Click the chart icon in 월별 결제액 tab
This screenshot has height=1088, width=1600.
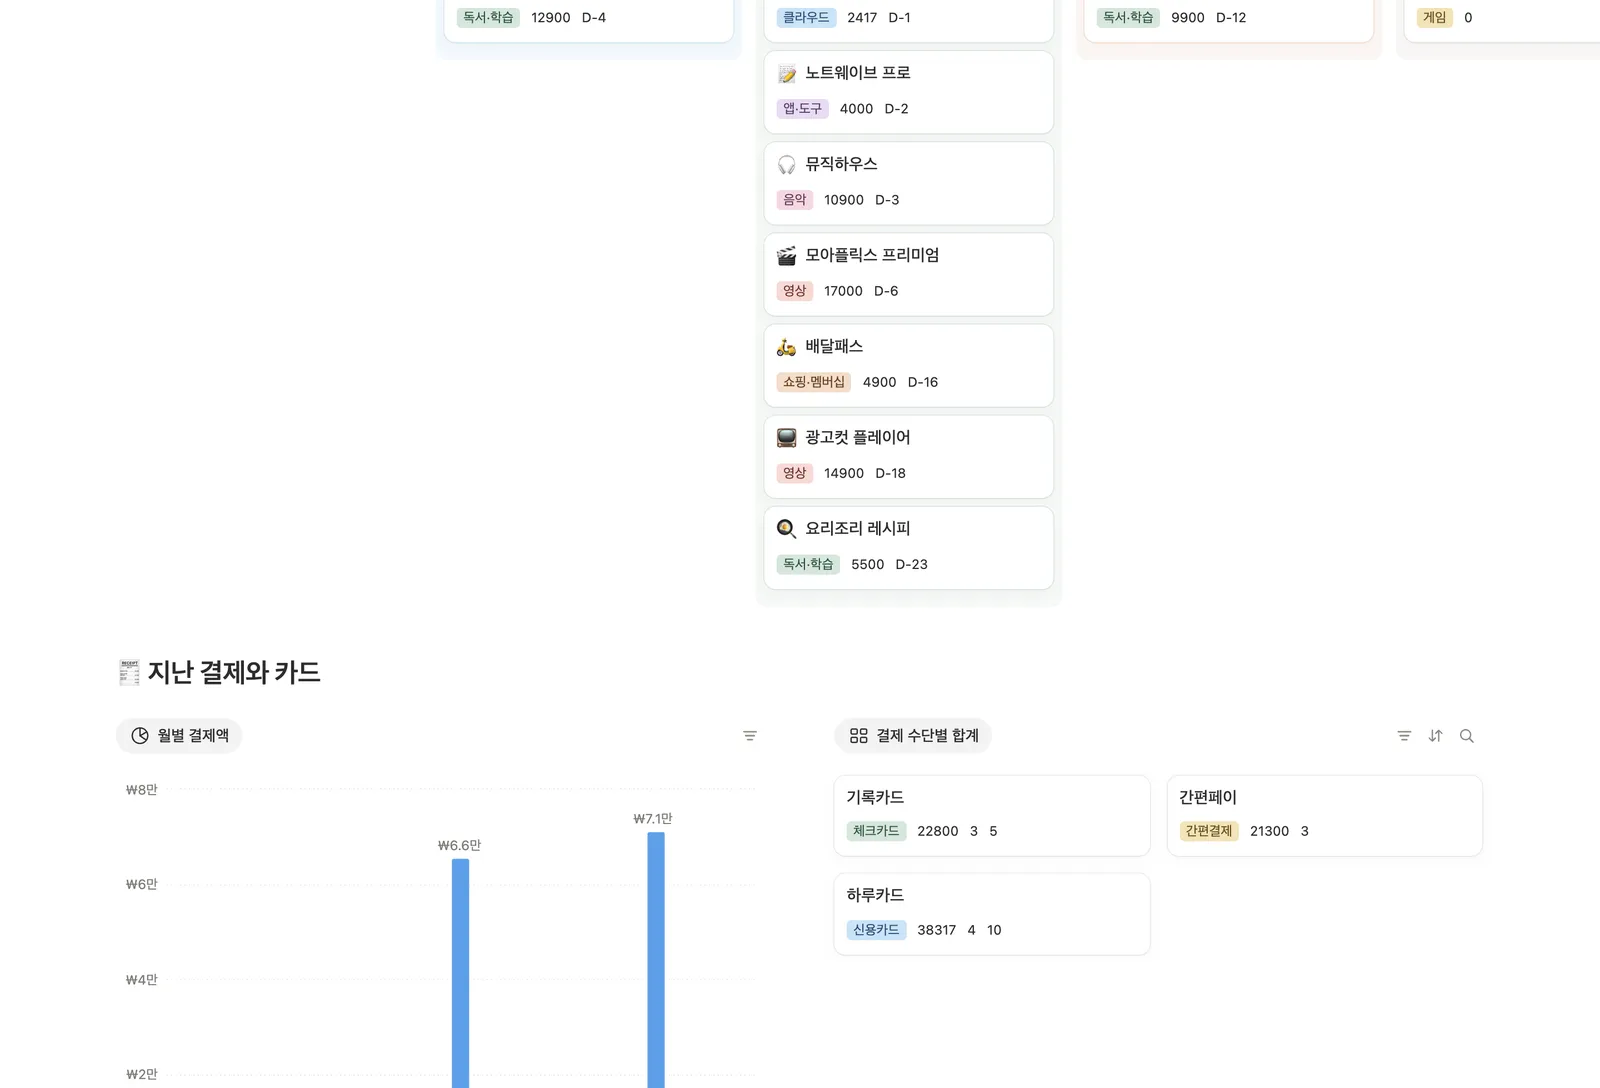(x=140, y=736)
